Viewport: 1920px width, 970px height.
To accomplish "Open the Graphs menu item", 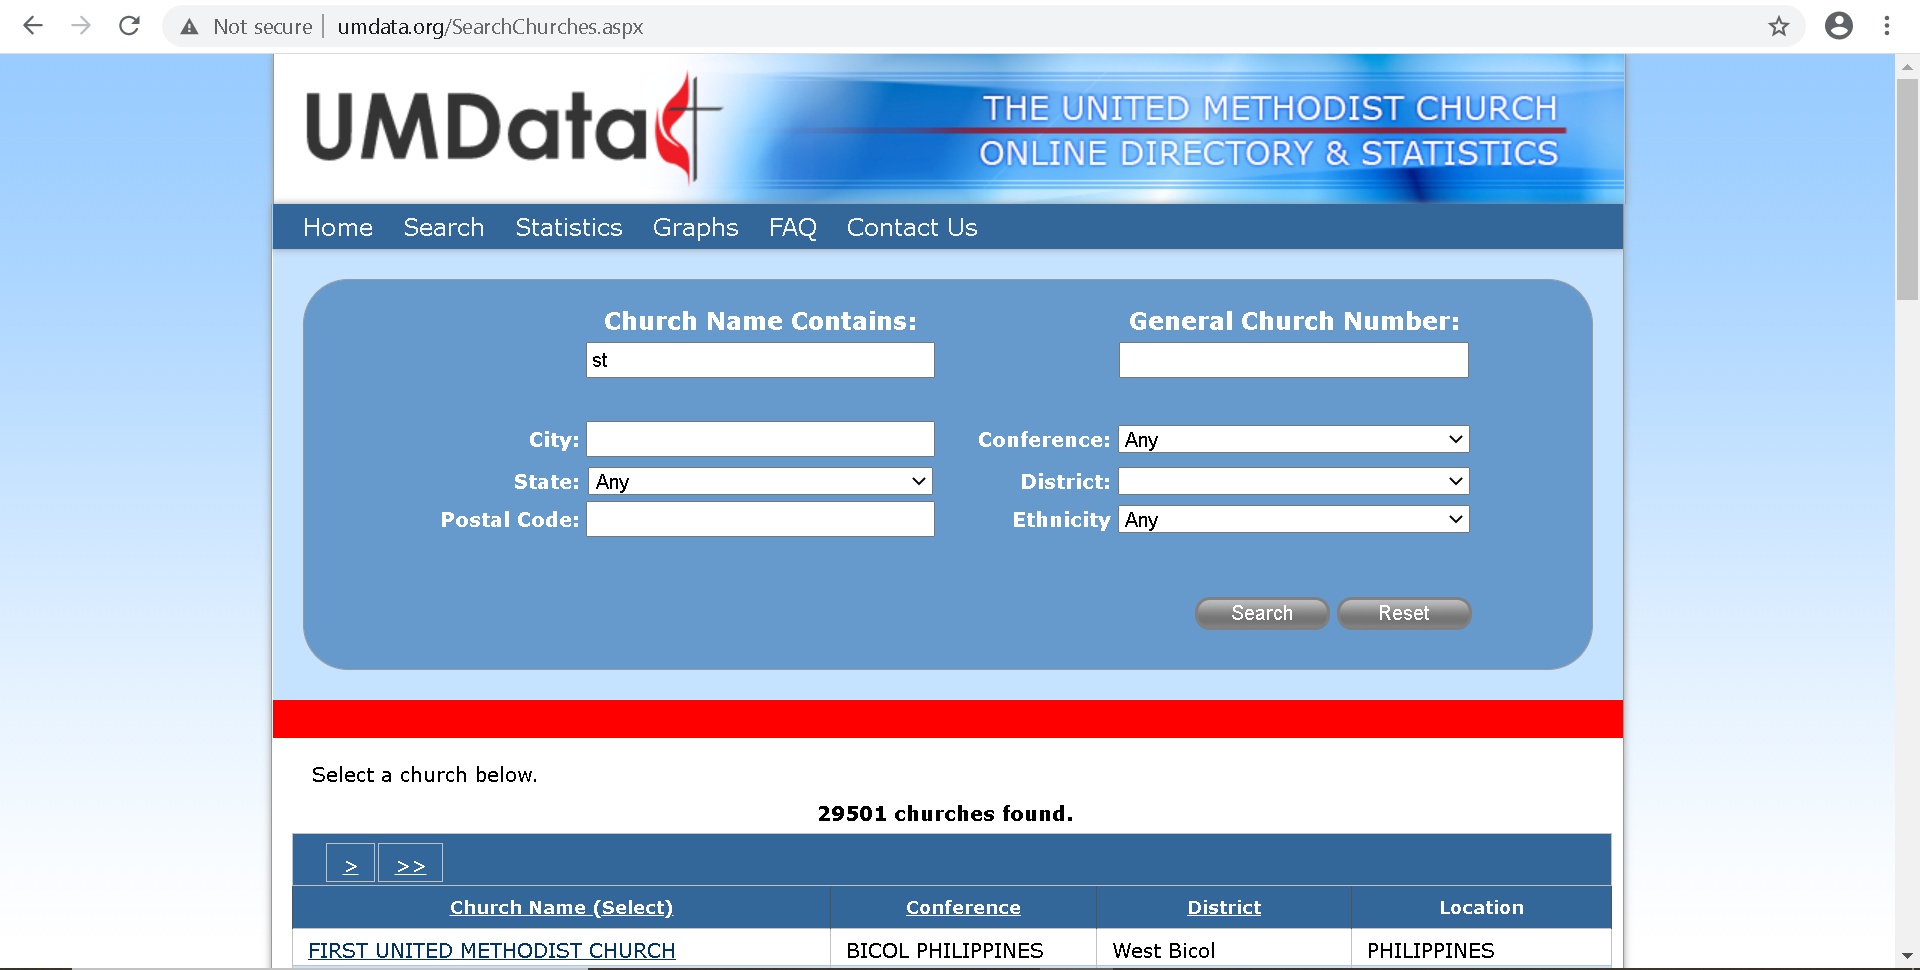I will click(x=696, y=228).
